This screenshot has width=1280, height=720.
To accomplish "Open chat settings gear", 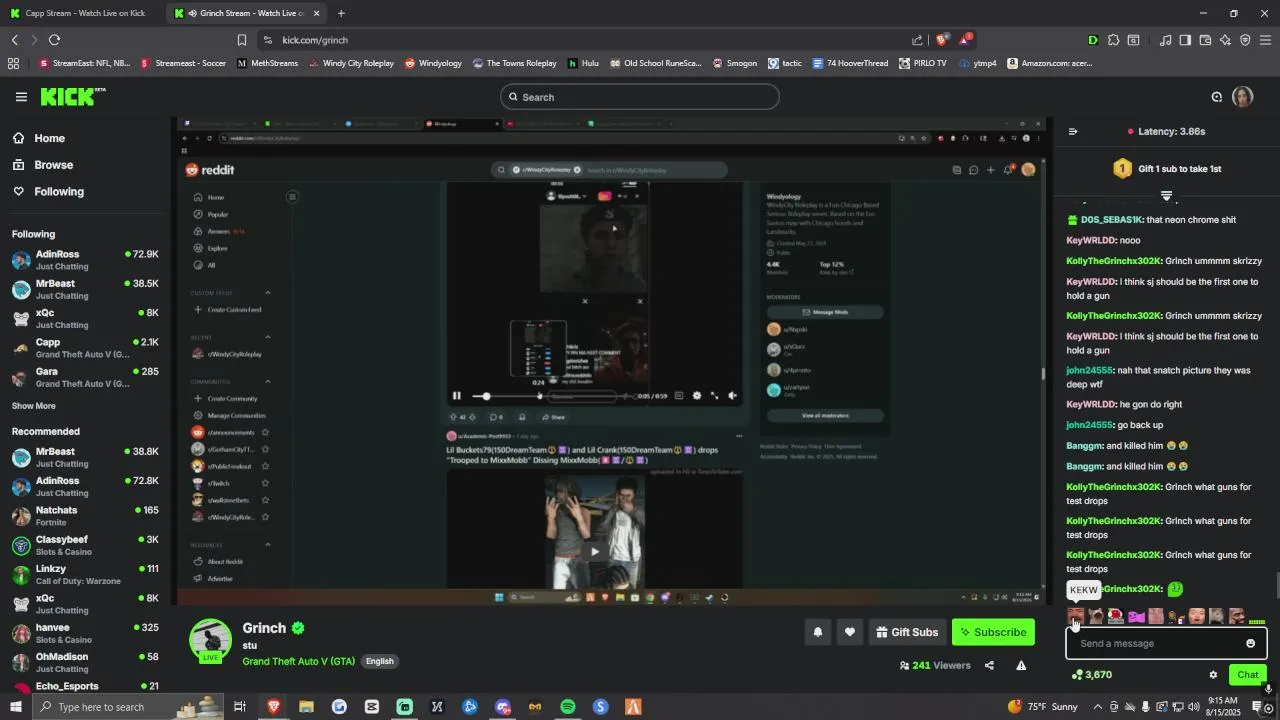I will 1213,675.
